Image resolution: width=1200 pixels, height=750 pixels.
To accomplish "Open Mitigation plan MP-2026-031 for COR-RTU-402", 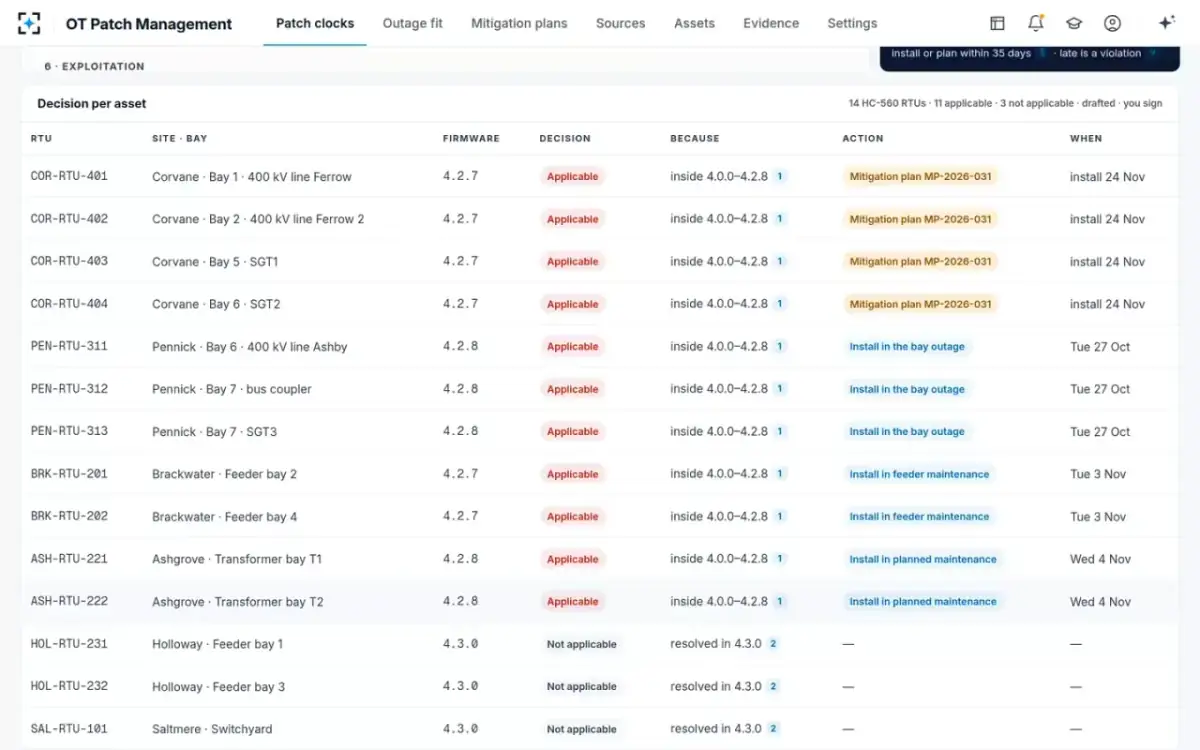I will coord(920,219).
